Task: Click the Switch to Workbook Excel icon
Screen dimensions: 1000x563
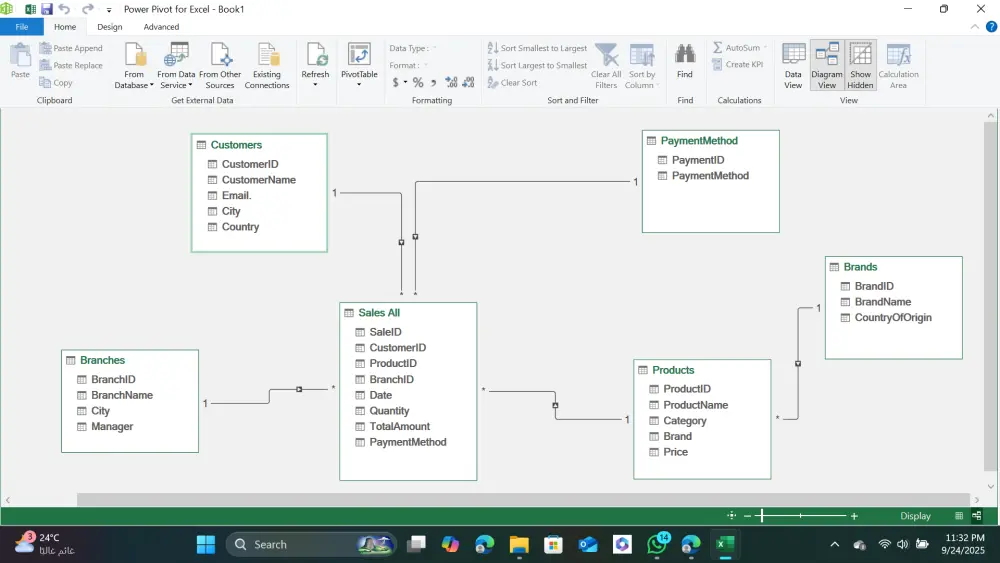Action: [30, 9]
